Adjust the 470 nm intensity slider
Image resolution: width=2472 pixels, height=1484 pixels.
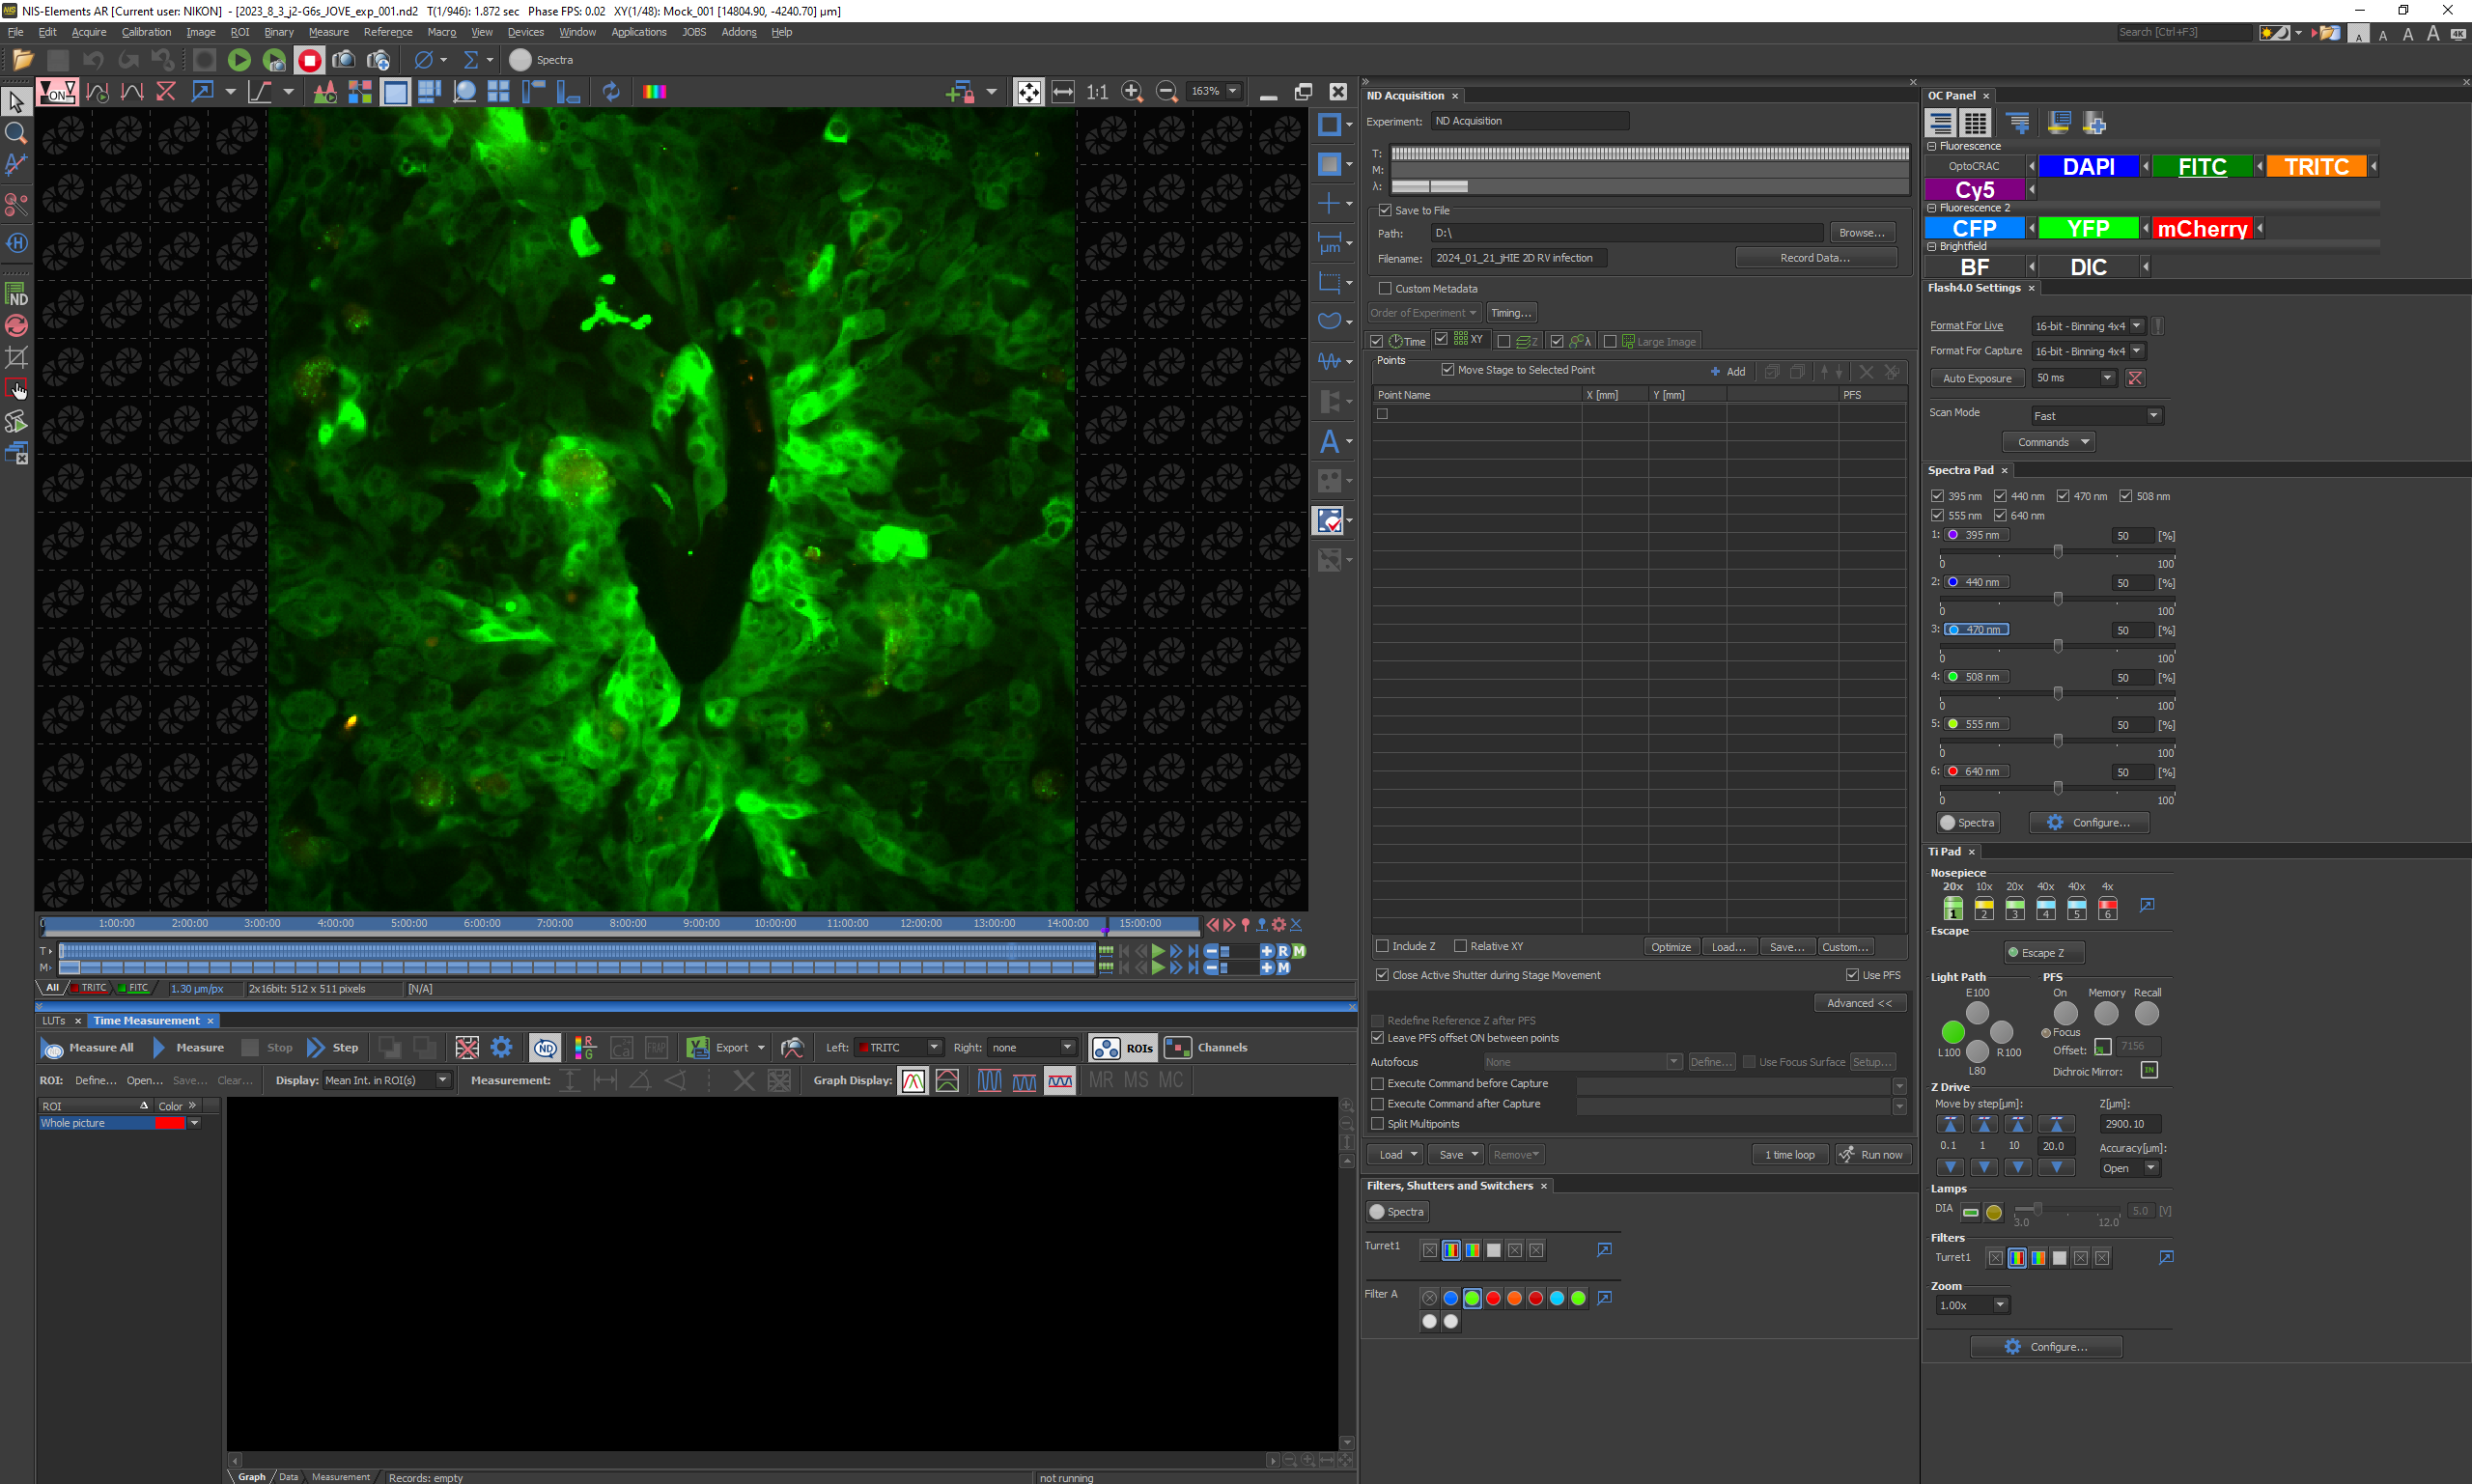pyautogui.click(x=2057, y=646)
